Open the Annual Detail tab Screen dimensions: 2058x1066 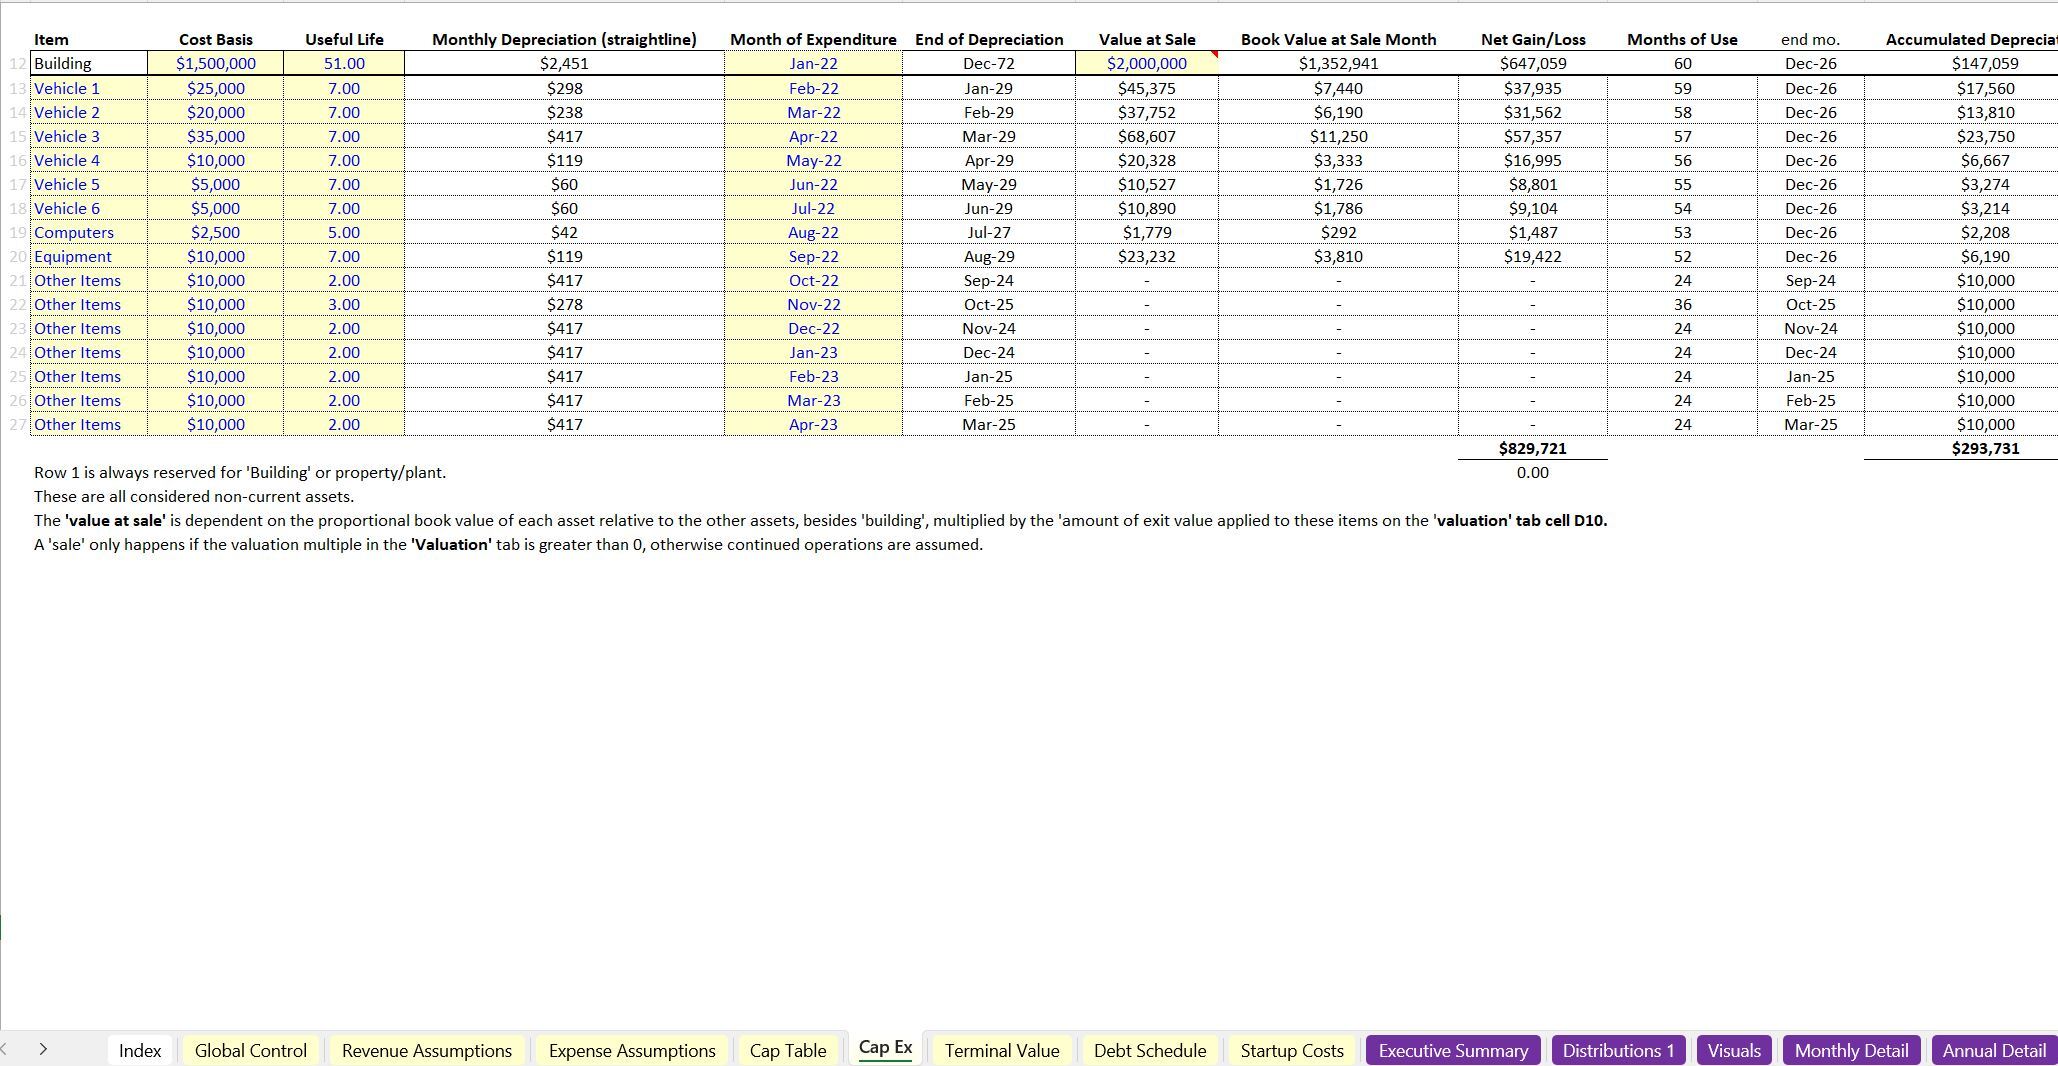tap(1994, 1050)
